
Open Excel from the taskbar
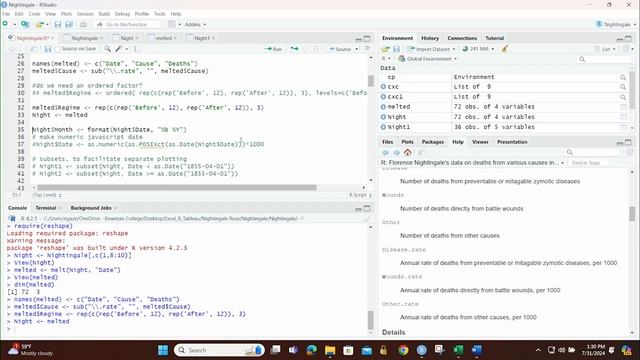tap(458, 350)
